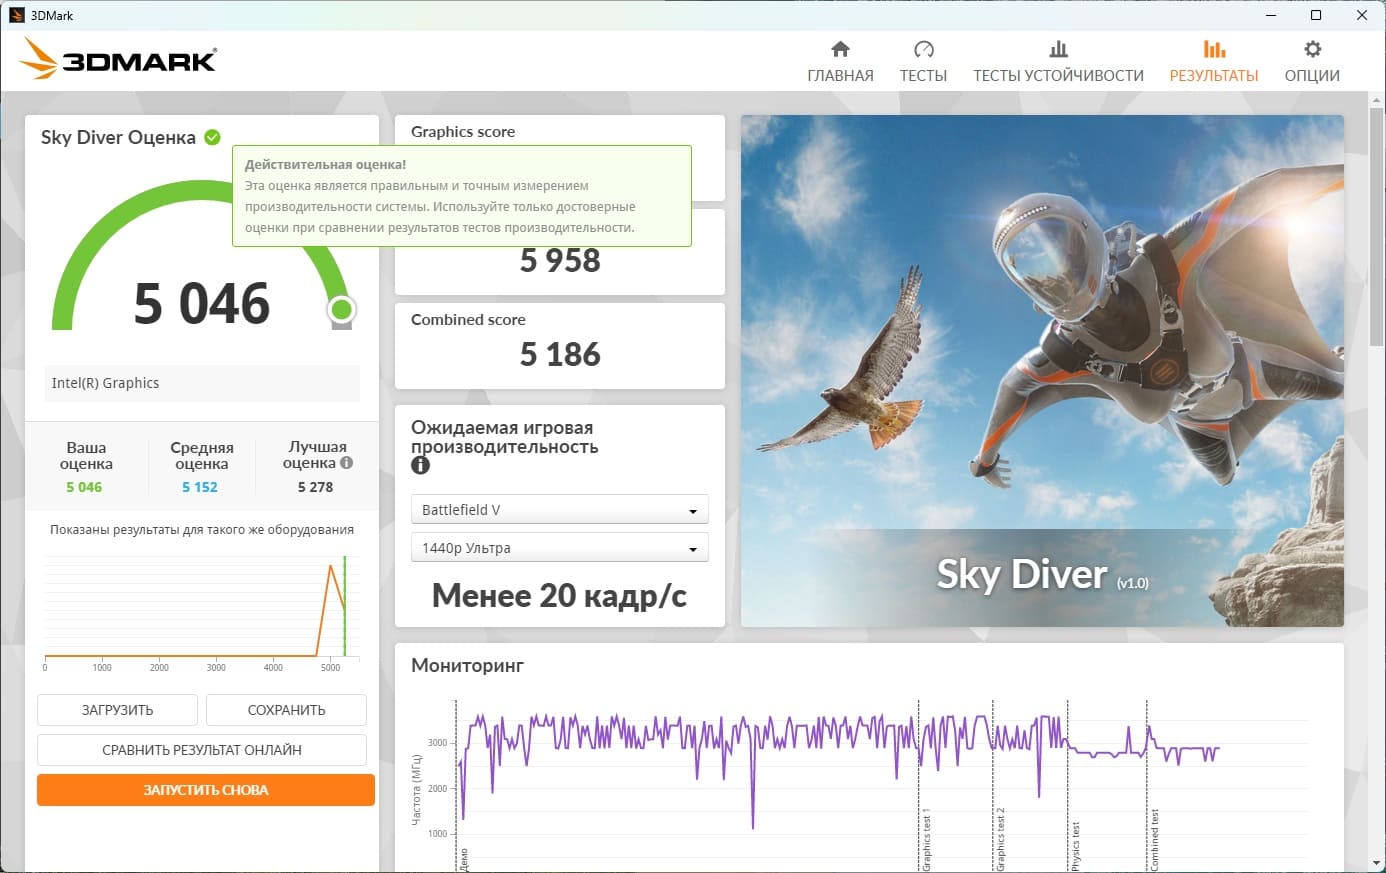This screenshot has height=873, width=1386.
Task: Click the Graphics score heading
Action: coord(463,132)
